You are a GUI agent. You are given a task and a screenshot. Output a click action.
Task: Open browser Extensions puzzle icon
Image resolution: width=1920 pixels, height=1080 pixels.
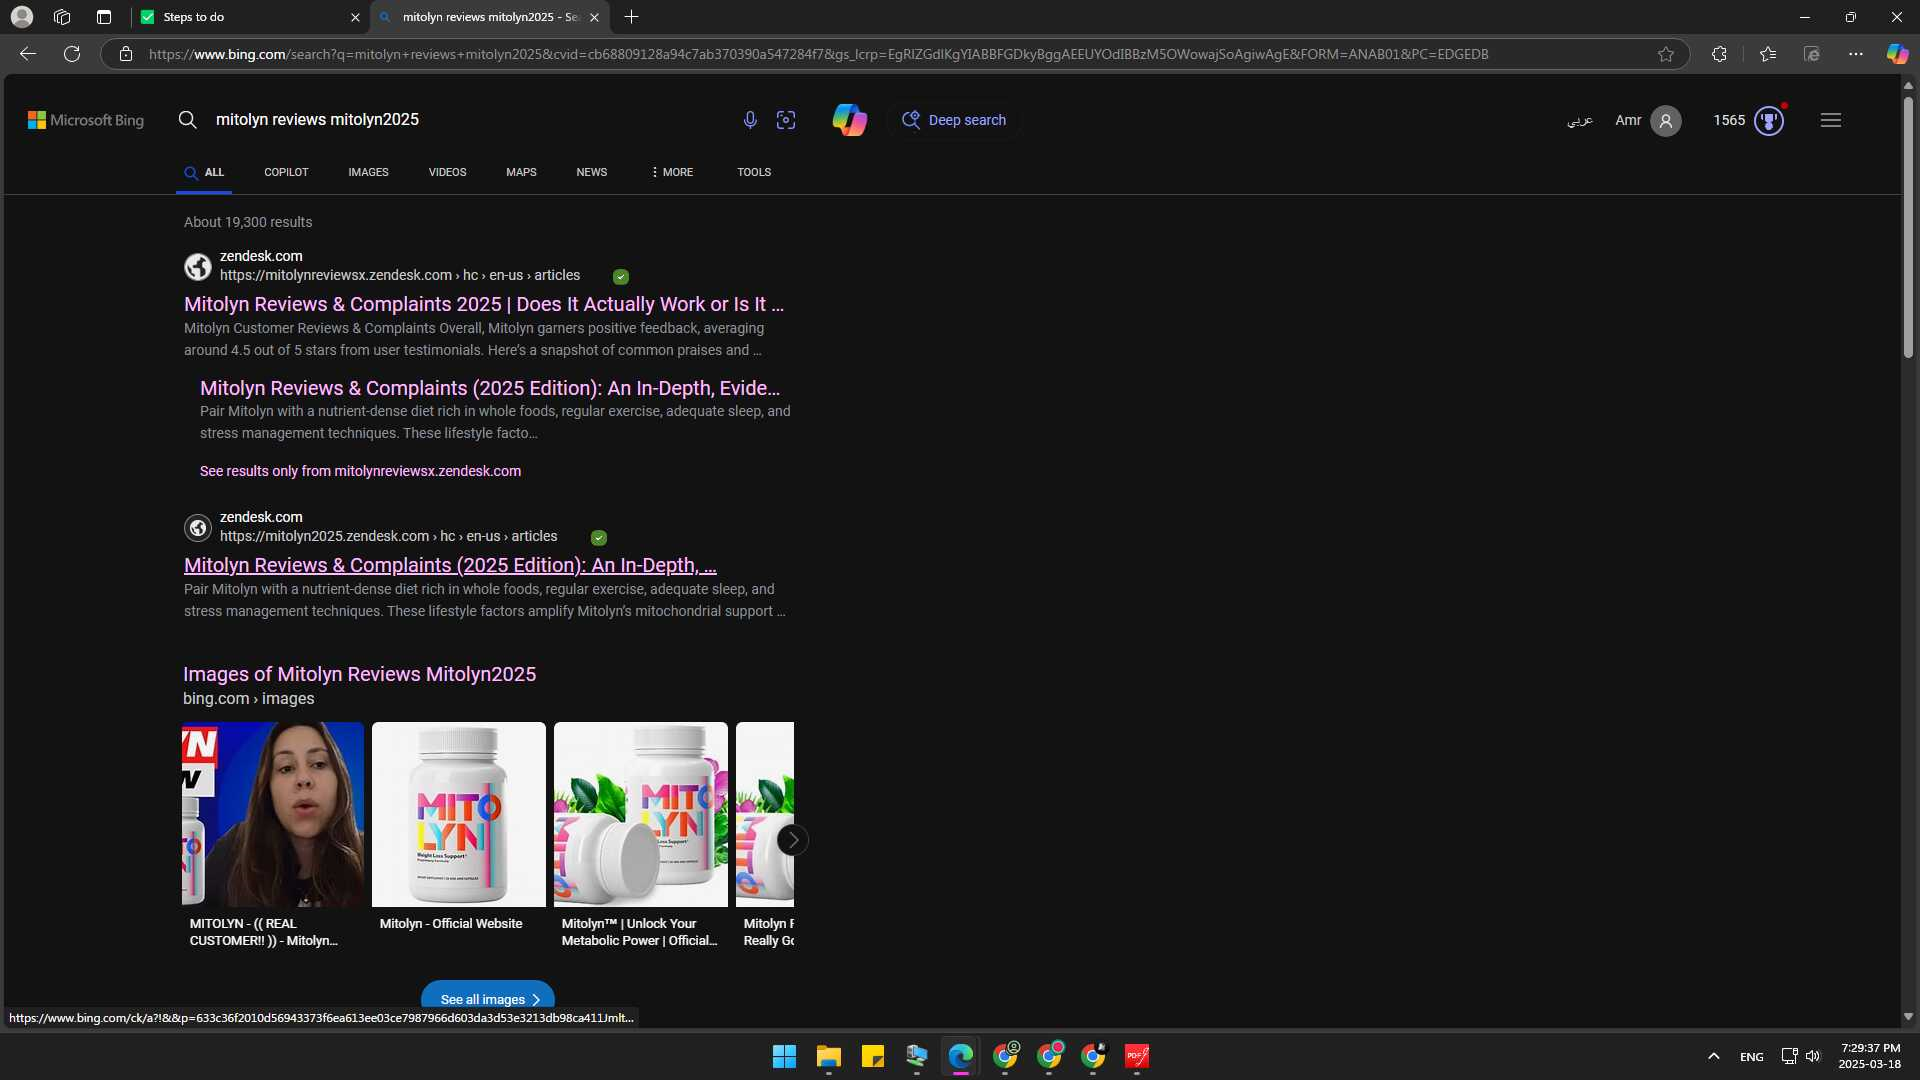1719,54
